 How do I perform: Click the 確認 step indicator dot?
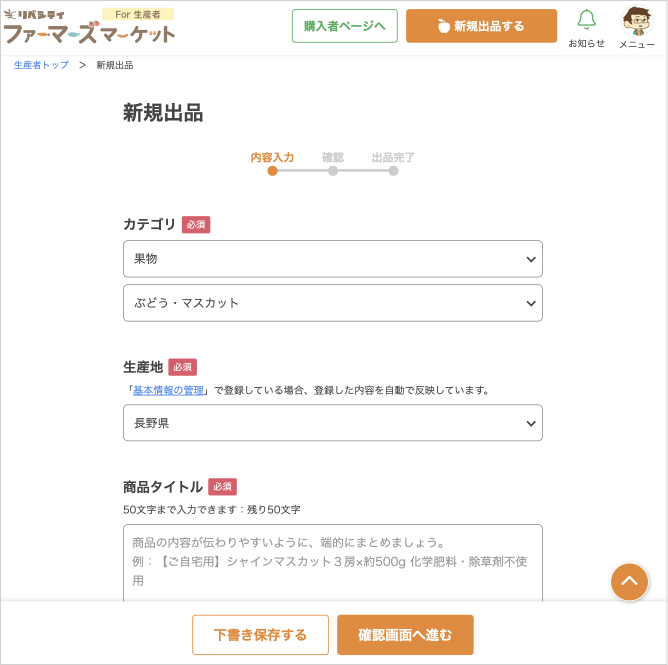[x=333, y=171]
